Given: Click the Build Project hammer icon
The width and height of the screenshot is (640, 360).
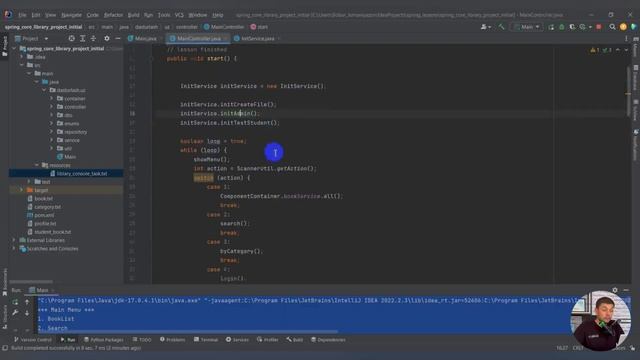Looking at the screenshot, I should pyautogui.click(x=501, y=27).
